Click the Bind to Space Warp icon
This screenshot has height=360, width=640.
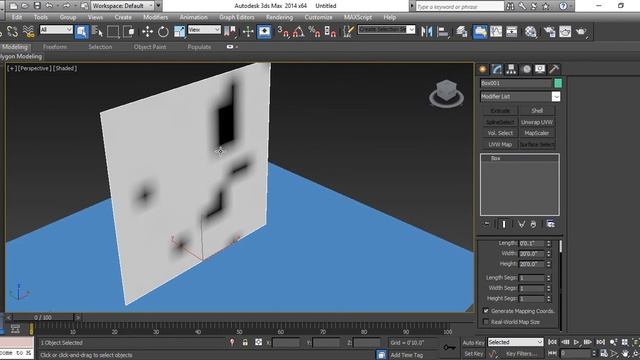pos(28,32)
